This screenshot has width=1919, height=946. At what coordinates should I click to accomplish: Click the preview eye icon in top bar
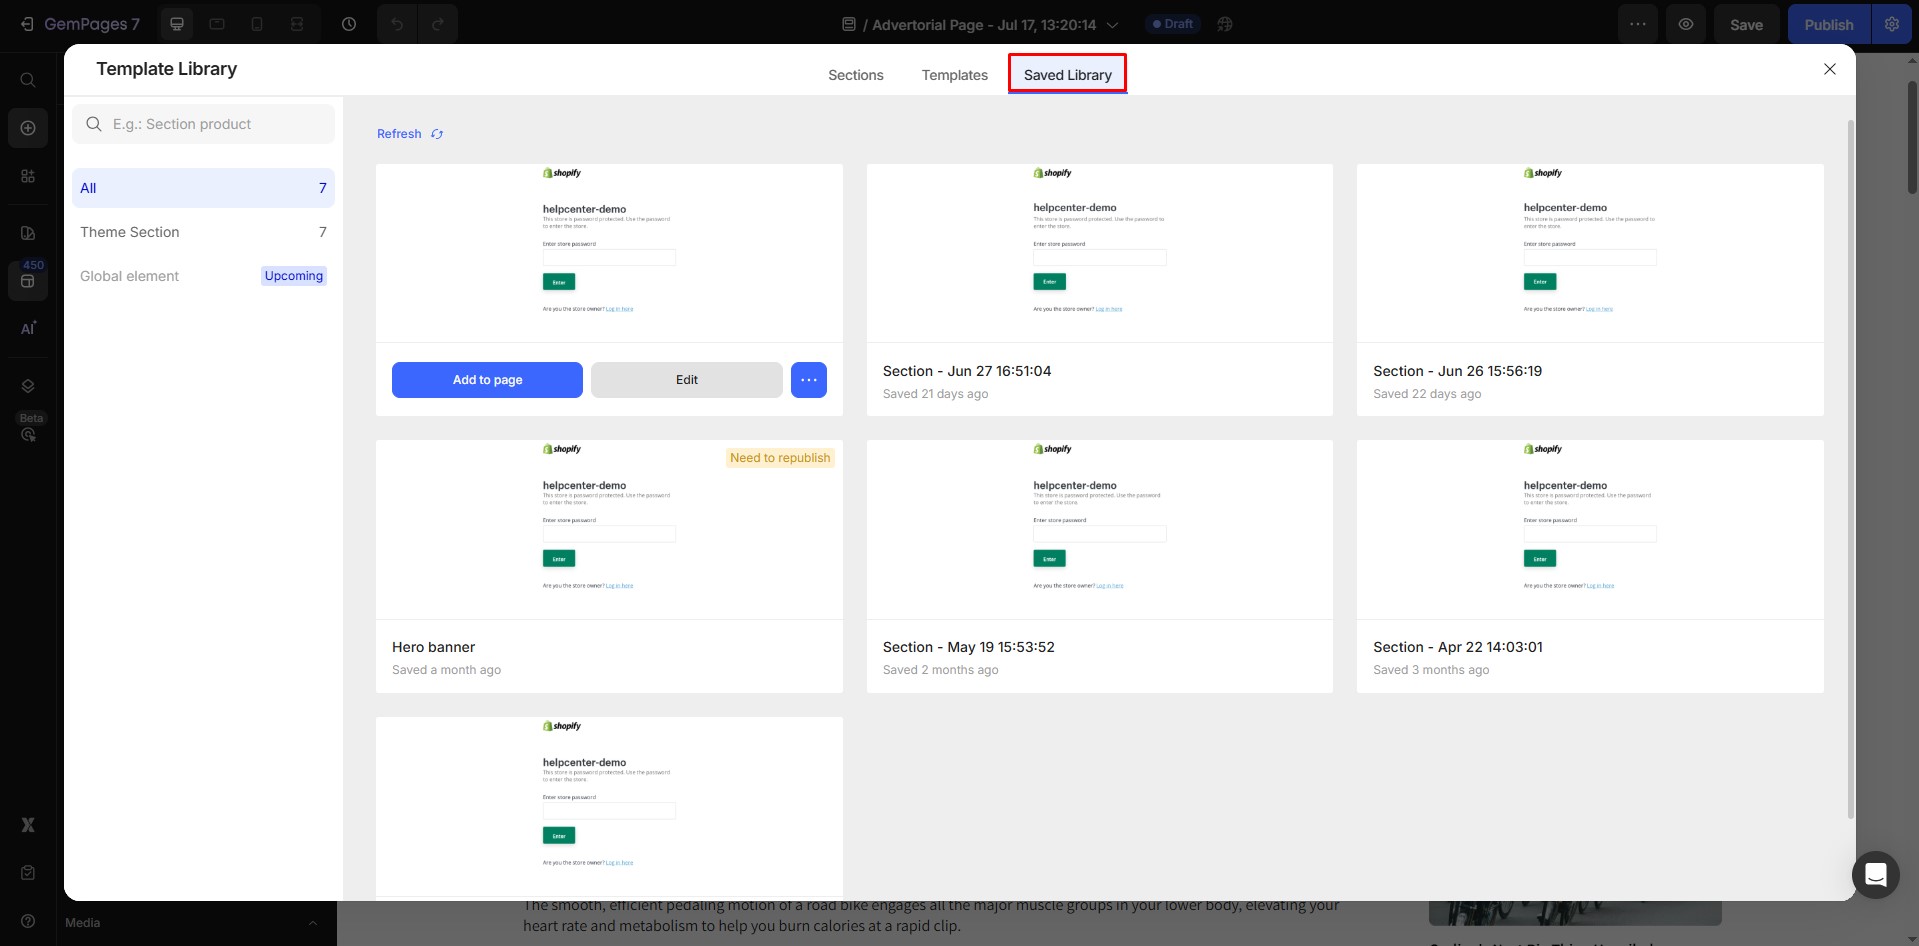click(x=1685, y=24)
